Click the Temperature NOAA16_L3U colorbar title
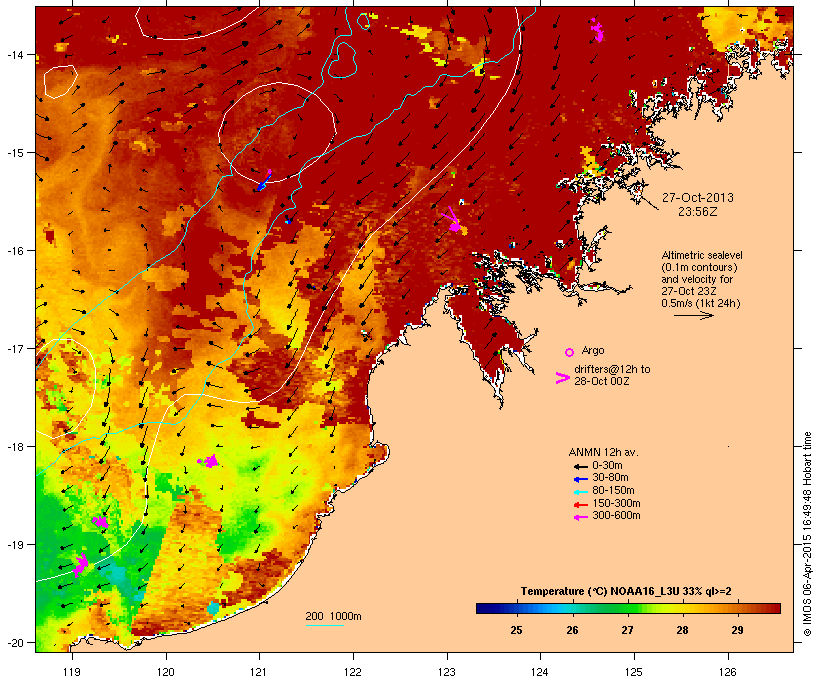The width and height of the screenshot is (820, 680). pyautogui.click(x=626, y=591)
